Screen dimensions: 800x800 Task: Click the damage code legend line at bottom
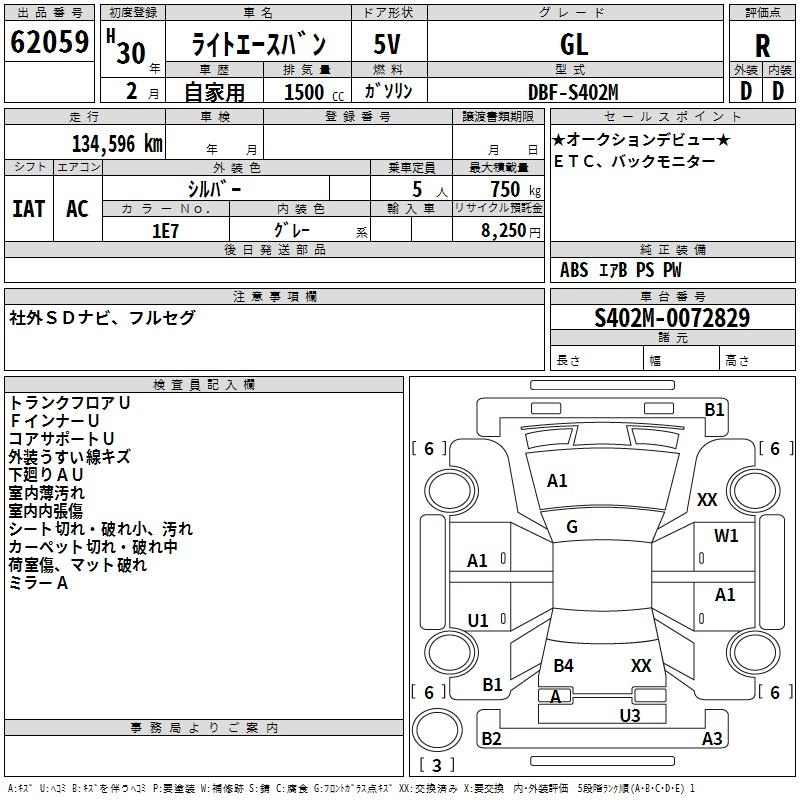[x=351, y=789]
